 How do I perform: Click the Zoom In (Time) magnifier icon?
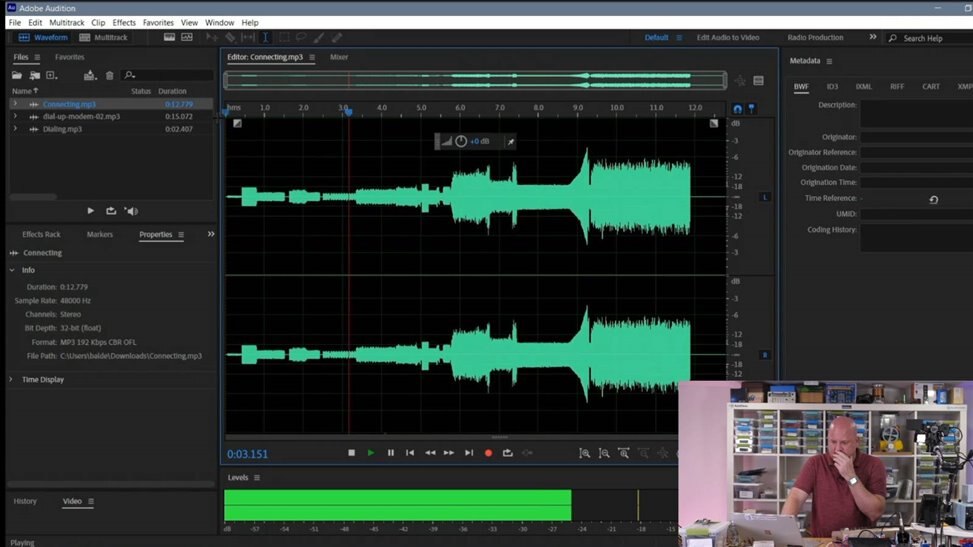point(585,453)
